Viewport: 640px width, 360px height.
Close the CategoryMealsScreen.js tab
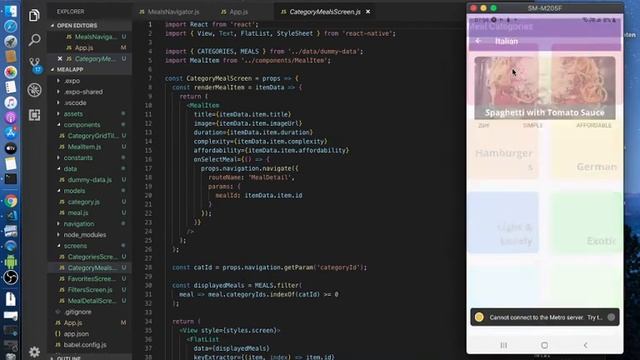click(x=368, y=12)
